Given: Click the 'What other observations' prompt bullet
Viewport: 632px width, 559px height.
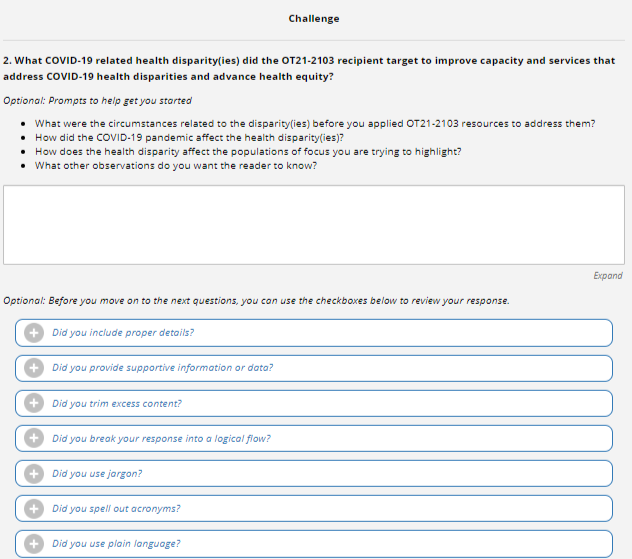Looking at the screenshot, I should click(175, 166).
